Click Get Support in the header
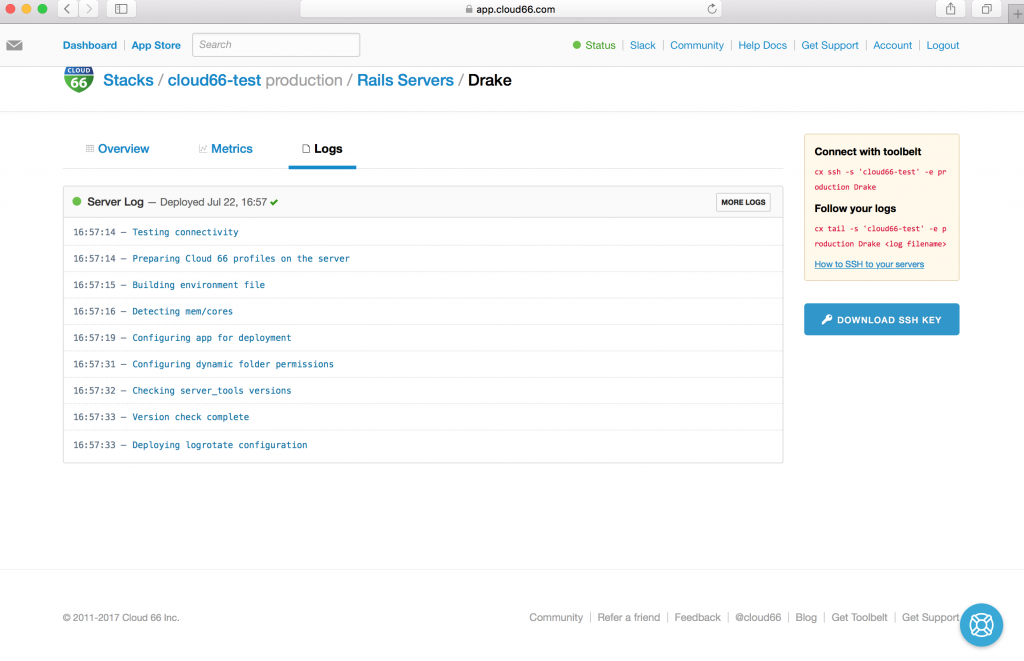 (829, 45)
